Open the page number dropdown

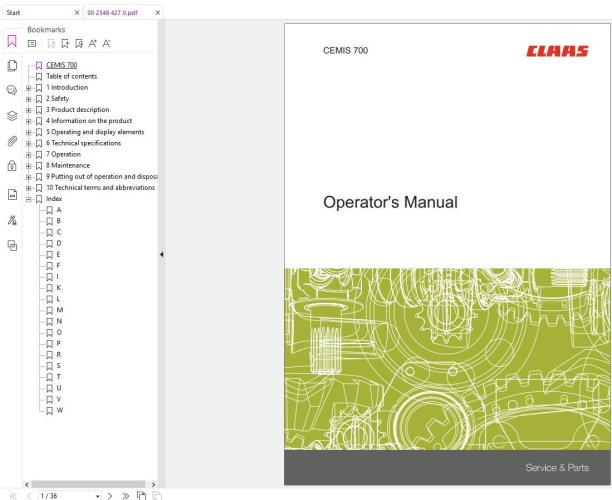[98, 496]
